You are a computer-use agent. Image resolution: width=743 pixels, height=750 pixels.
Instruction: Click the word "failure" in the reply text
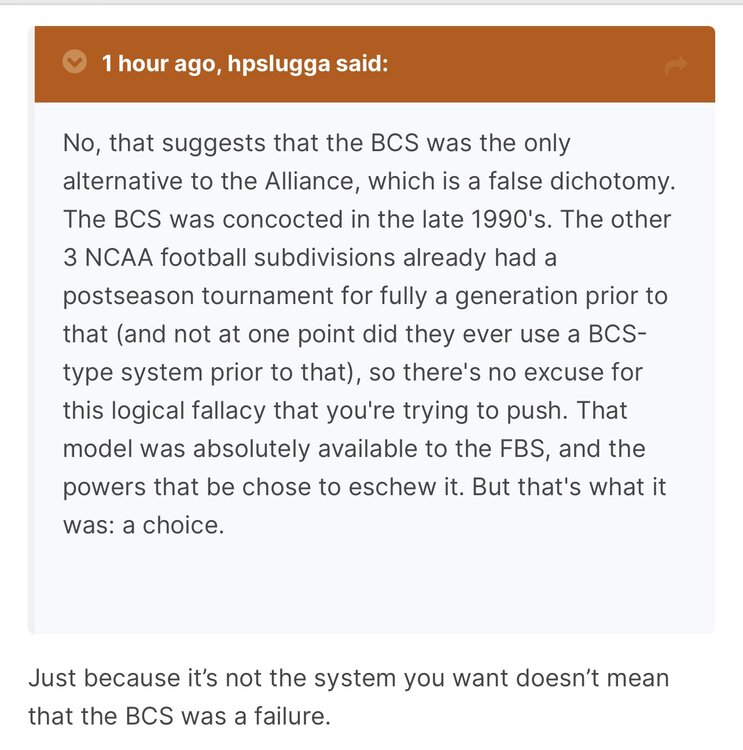click(x=286, y=717)
